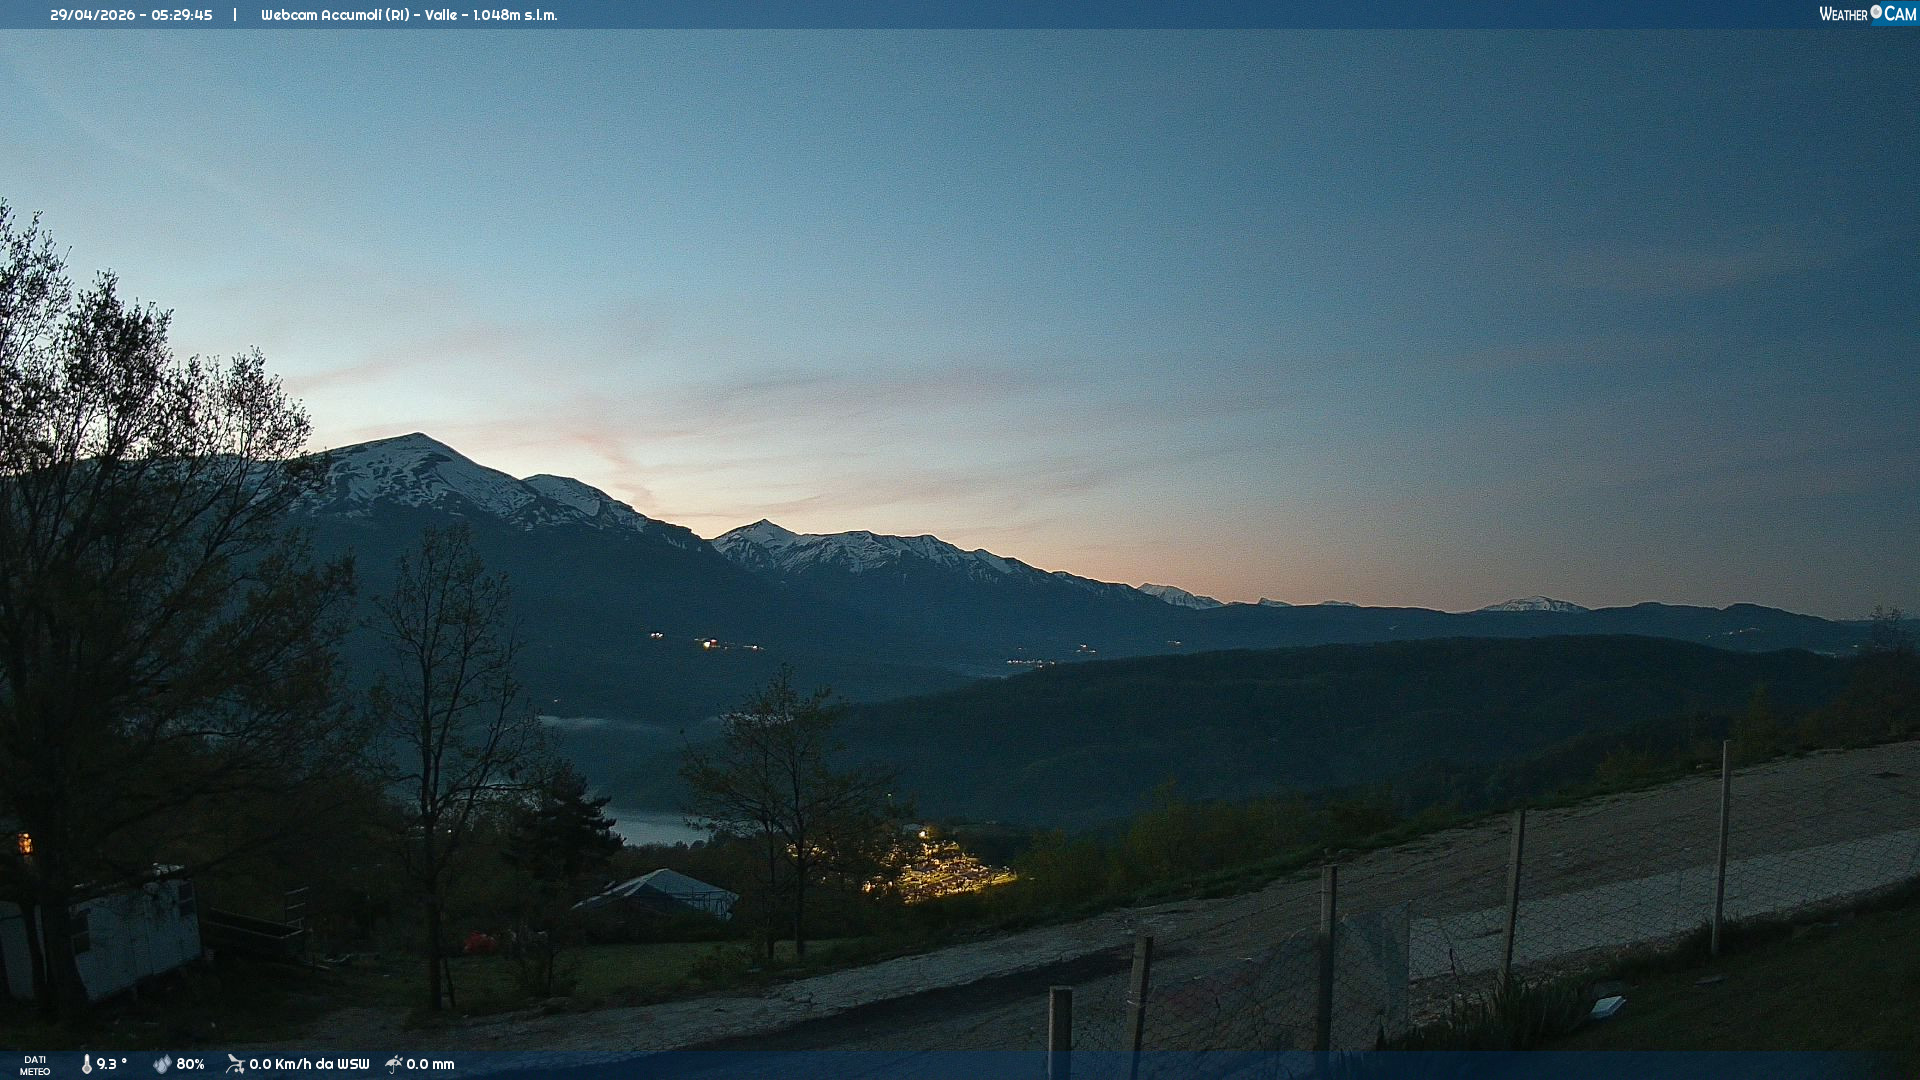Click the 0.0 mm rainfall value

point(430,1064)
